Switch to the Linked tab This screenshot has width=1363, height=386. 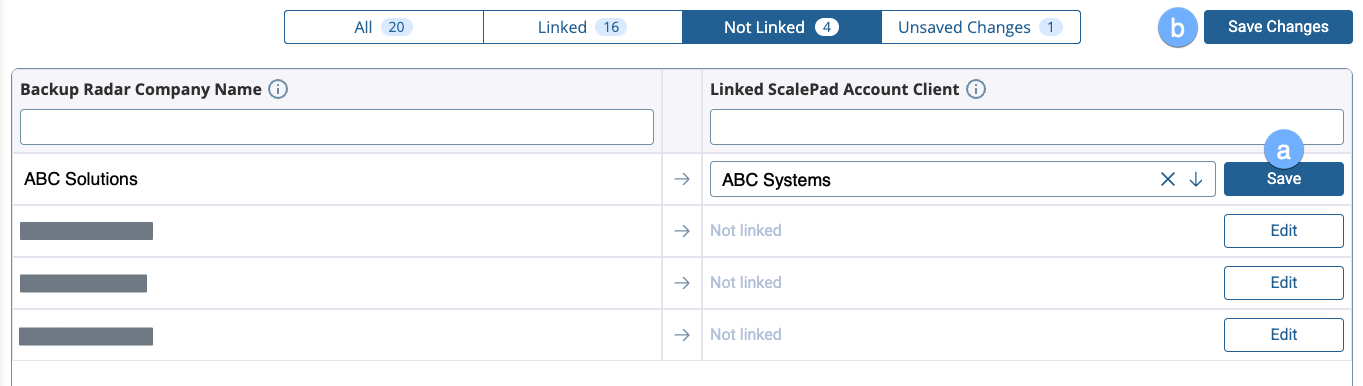583,27
